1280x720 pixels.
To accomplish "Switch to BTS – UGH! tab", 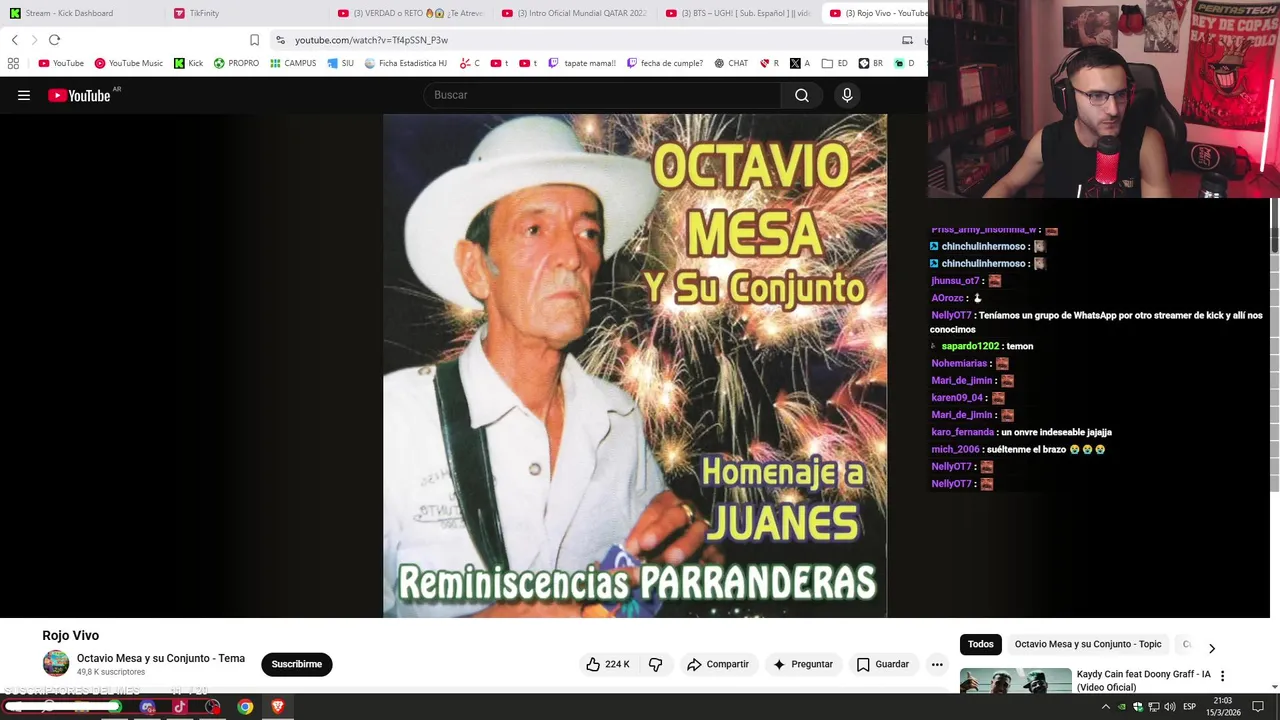I will [x=738, y=13].
